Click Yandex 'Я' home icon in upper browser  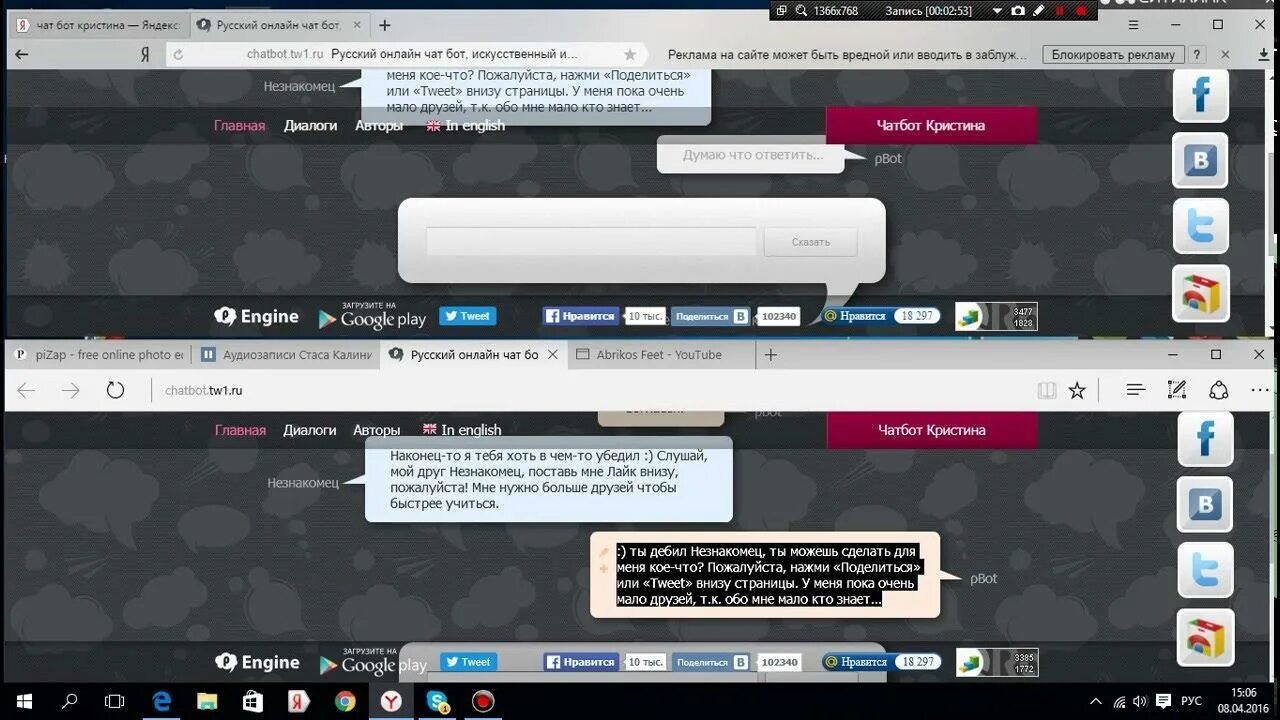click(145, 55)
